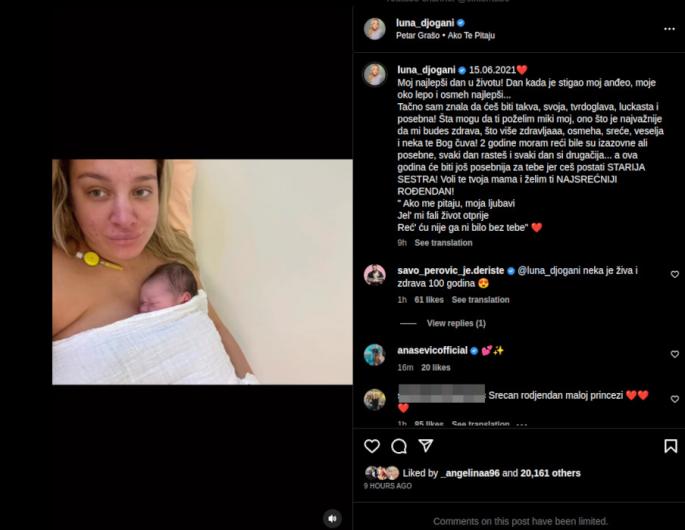685x530 pixels.
Task: Like the 'Srecan rodjendan maloj princezi' comment
Action: pyautogui.click(x=675, y=399)
